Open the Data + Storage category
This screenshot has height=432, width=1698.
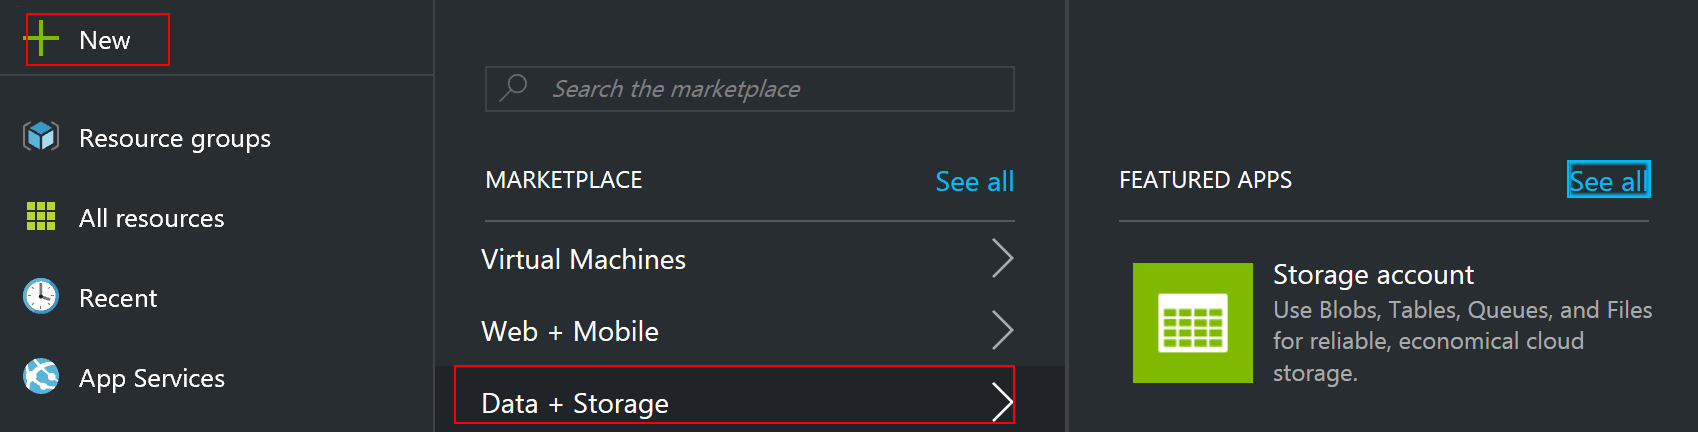click(575, 403)
